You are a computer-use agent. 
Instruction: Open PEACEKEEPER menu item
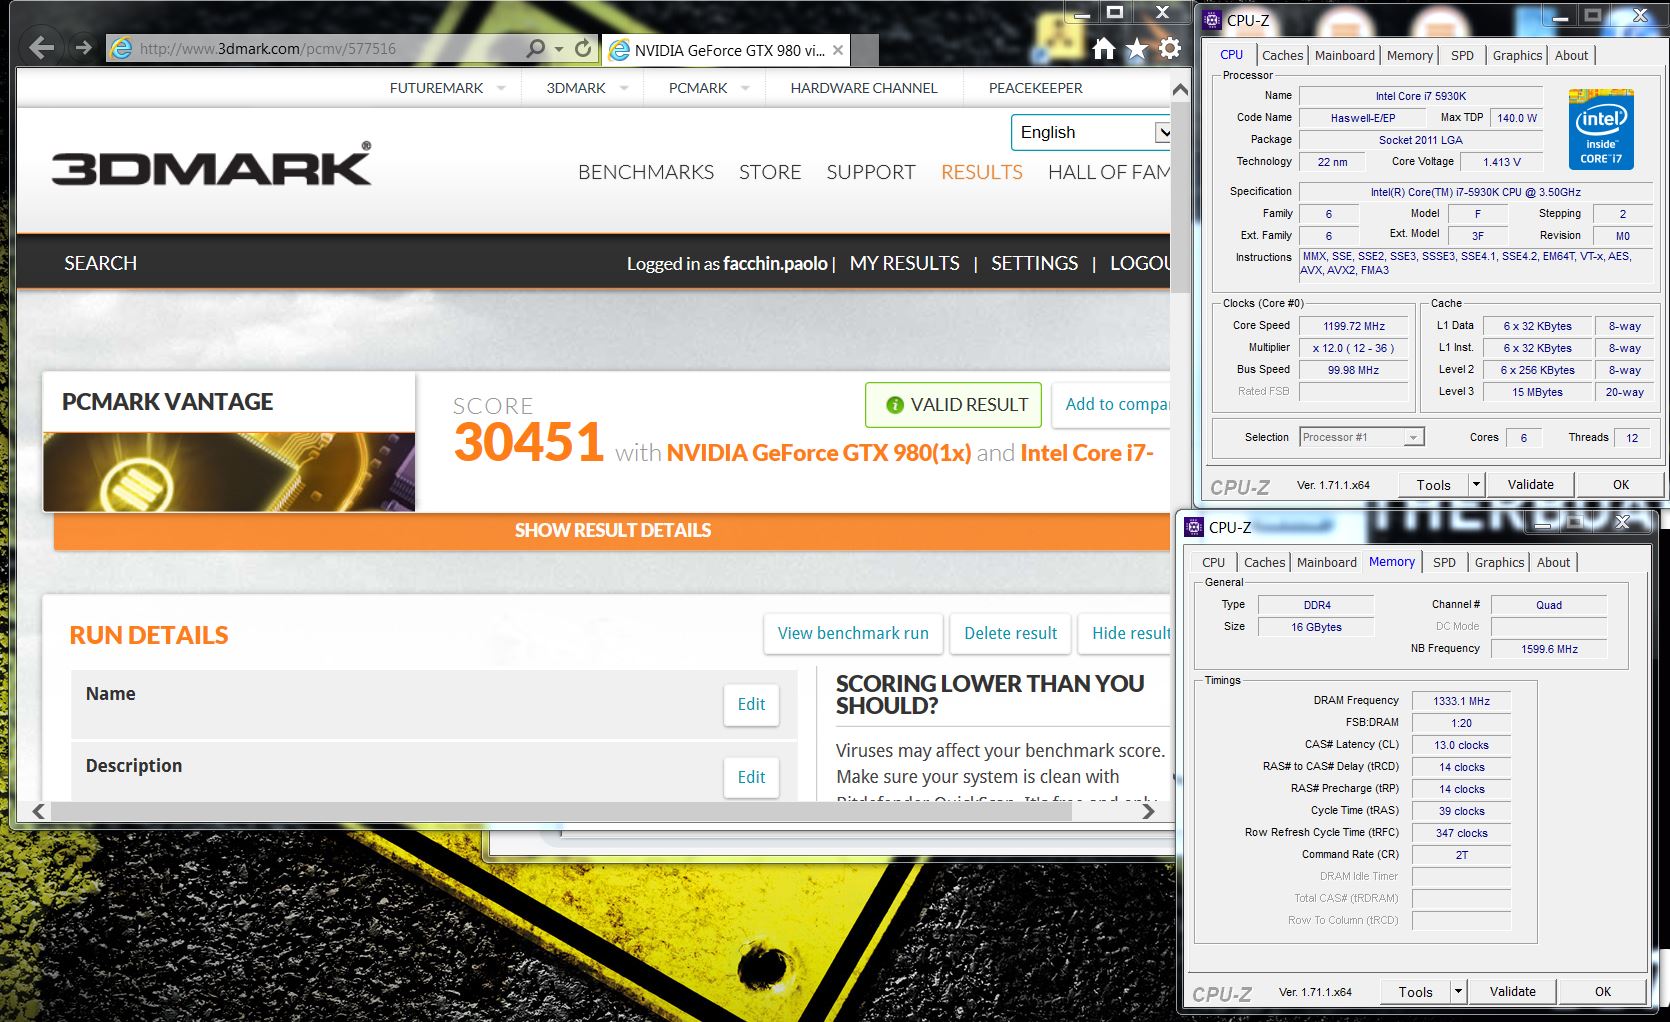(x=1036, y=88)
